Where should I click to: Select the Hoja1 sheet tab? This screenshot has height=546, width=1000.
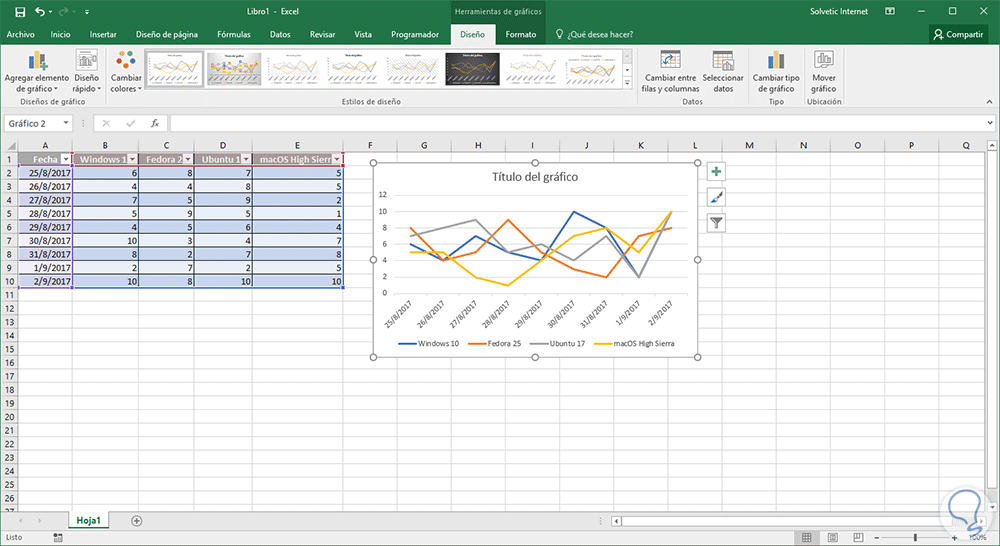point(89,520)
